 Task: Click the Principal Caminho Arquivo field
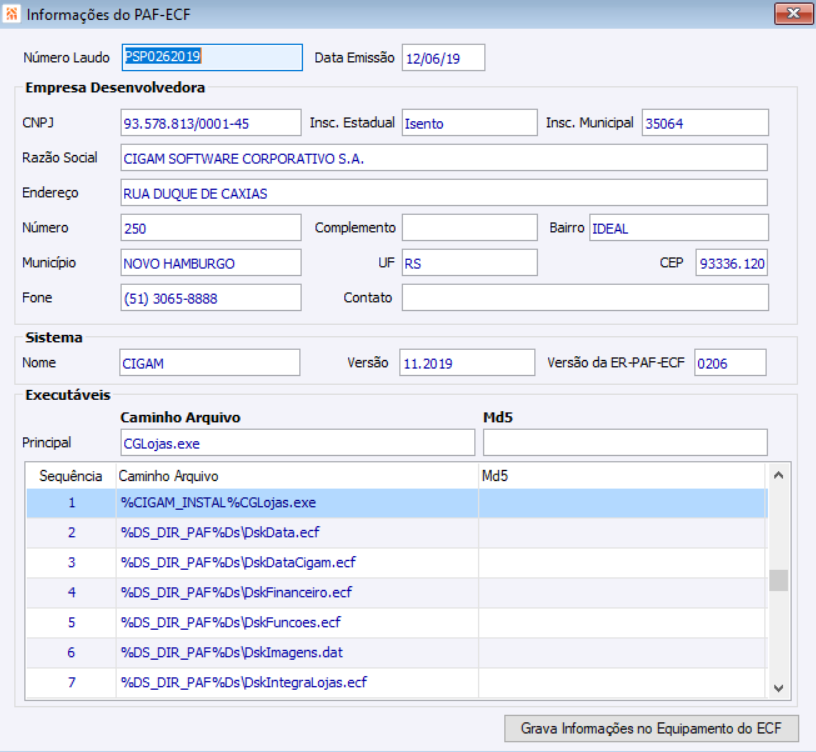pyautogui.click(x=298, y=442)
